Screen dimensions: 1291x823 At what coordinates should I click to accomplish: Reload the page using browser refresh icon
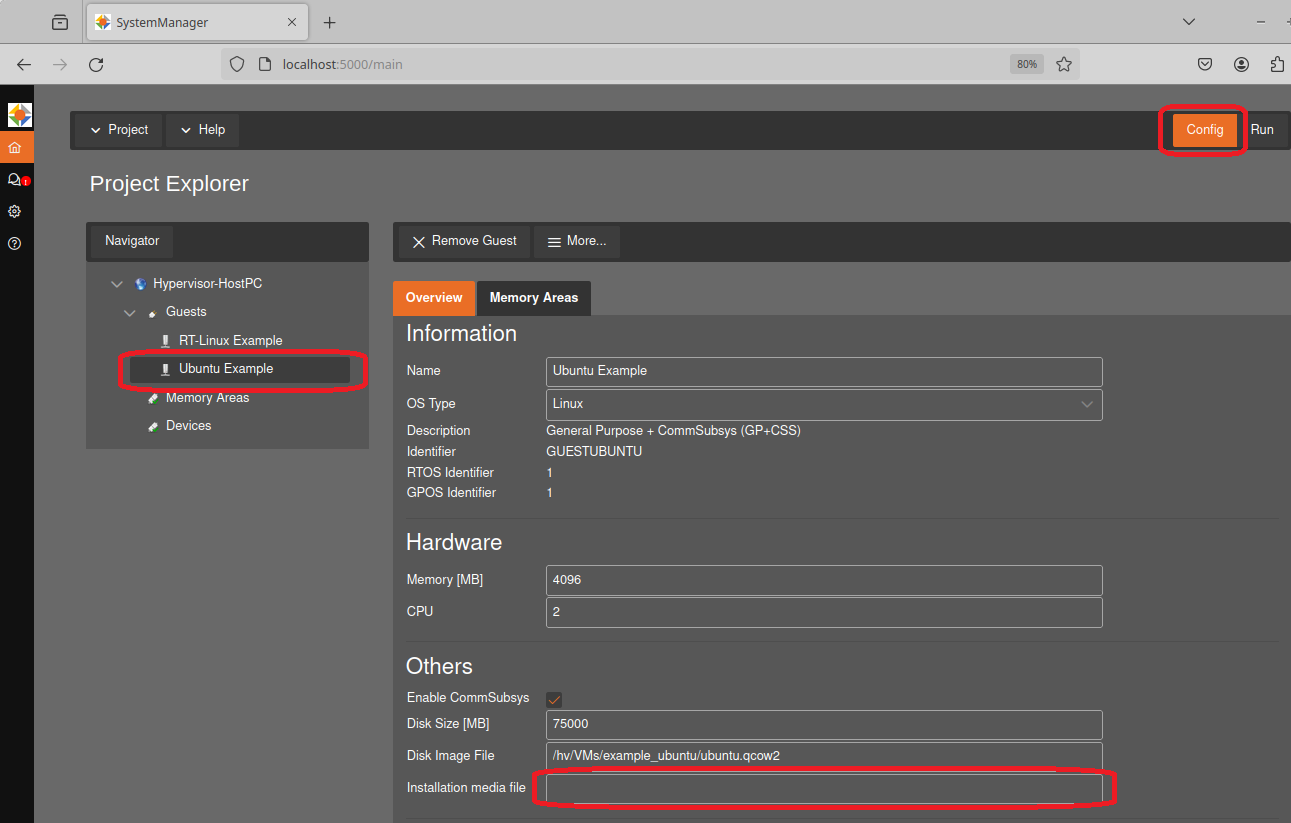coord(96,64)
